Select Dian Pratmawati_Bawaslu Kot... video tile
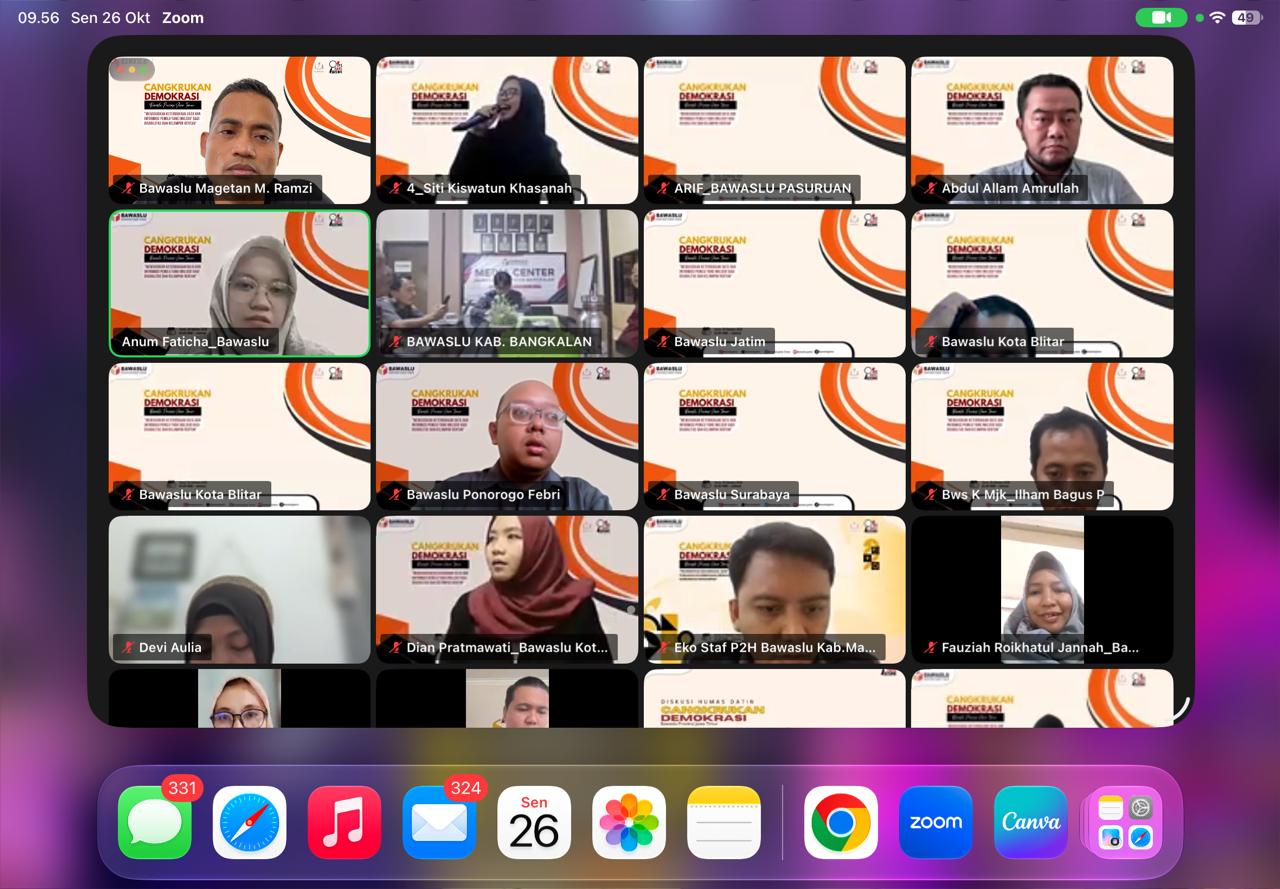This screenshot has height=889, width=1280. [x=507, y=589]
